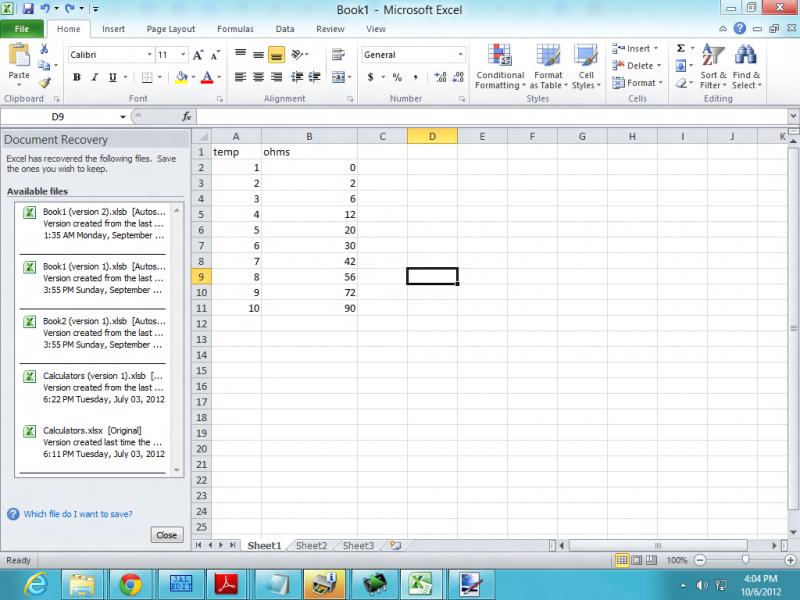Click the Insert Function fx icon

click(187, 117)
